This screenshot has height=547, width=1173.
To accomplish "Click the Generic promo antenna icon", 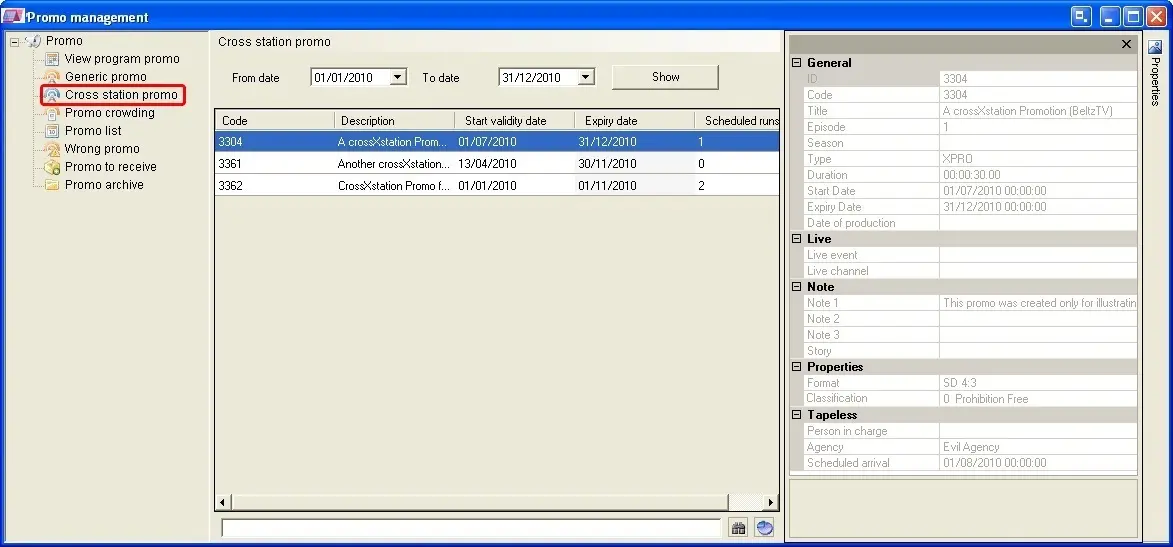I will pos(52,77).
